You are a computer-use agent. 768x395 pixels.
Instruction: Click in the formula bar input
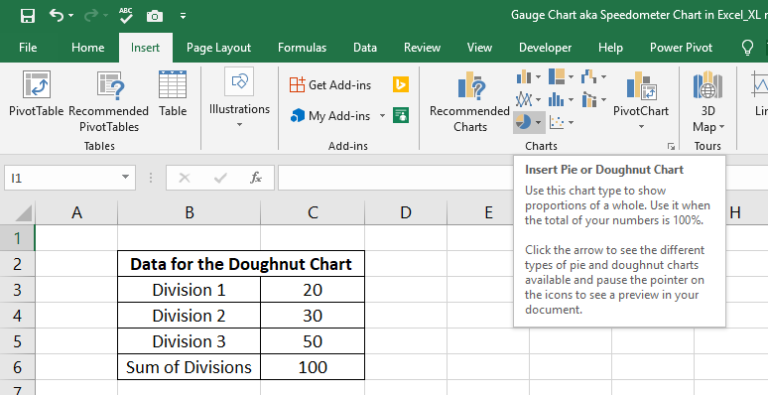(397, 177)
